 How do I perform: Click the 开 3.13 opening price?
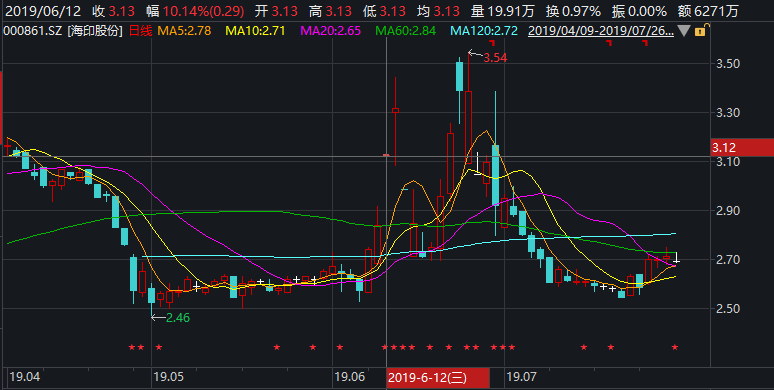[x=276, y=11]
